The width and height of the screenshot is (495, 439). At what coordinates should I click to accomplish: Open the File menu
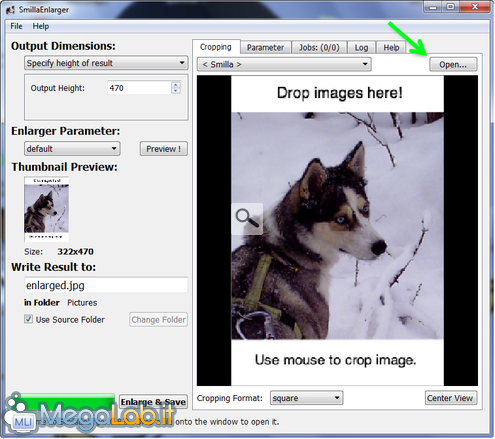pos(16,26)
